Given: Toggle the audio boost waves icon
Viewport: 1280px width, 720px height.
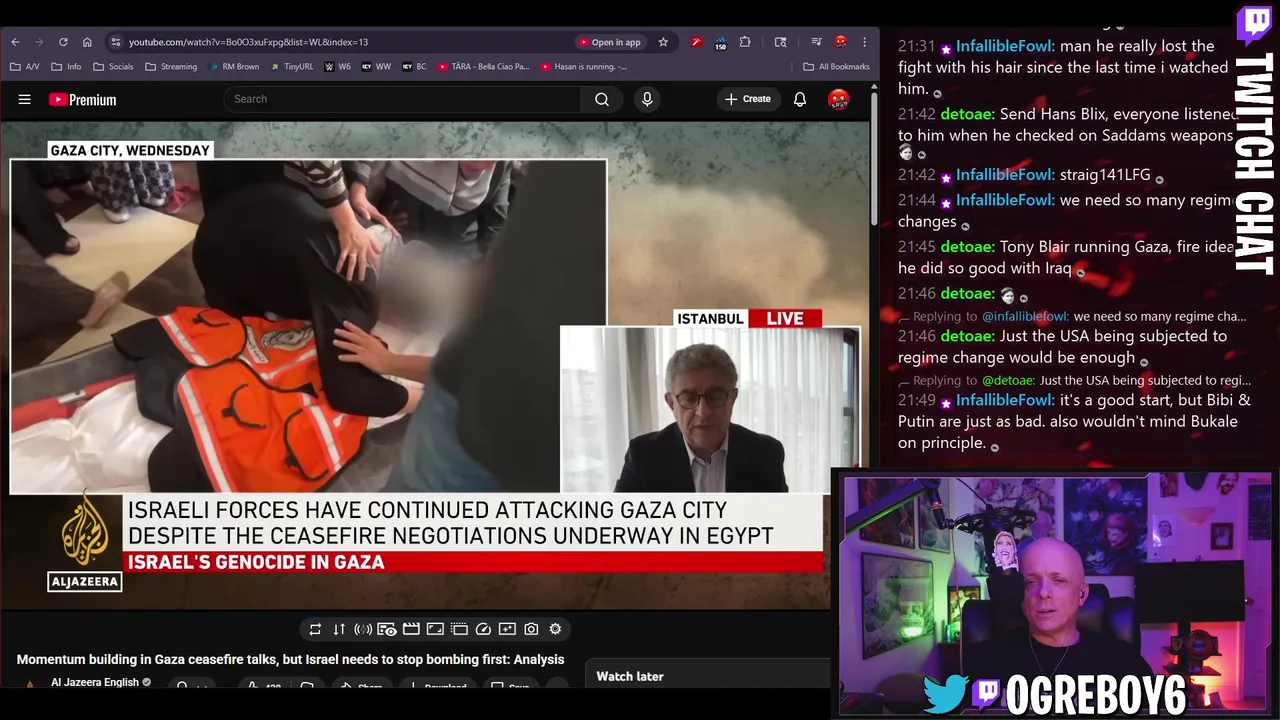Looking at the screenshot, I should (x=363, y=629).
